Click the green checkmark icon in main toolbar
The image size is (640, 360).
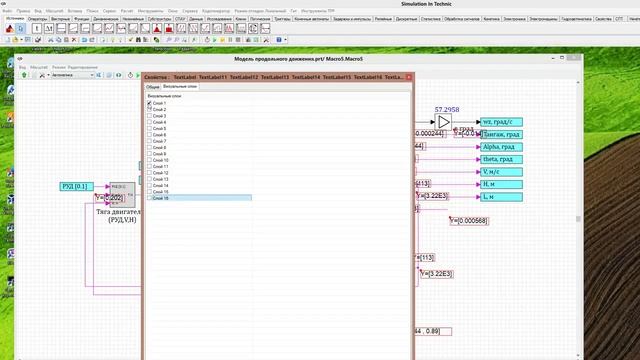point(131,40)
